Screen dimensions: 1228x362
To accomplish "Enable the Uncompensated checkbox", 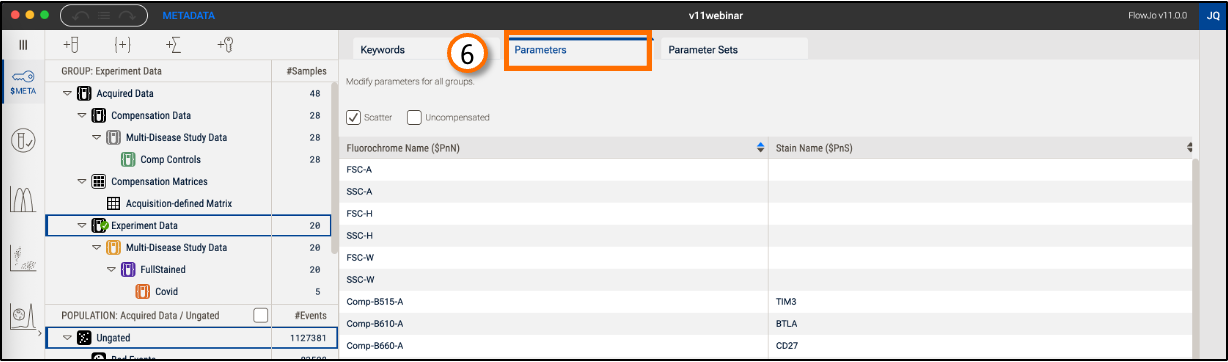I will tap(414, 117).
